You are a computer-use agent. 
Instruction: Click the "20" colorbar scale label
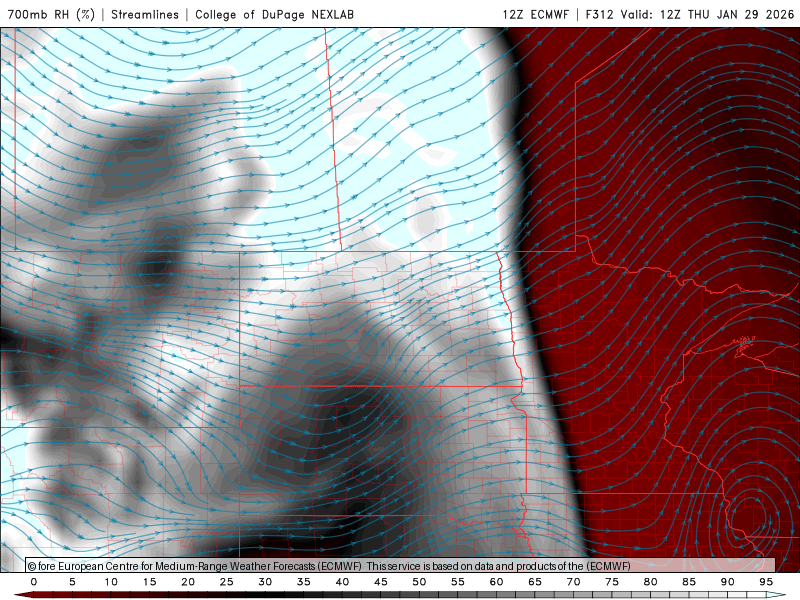tap(188, 582)
